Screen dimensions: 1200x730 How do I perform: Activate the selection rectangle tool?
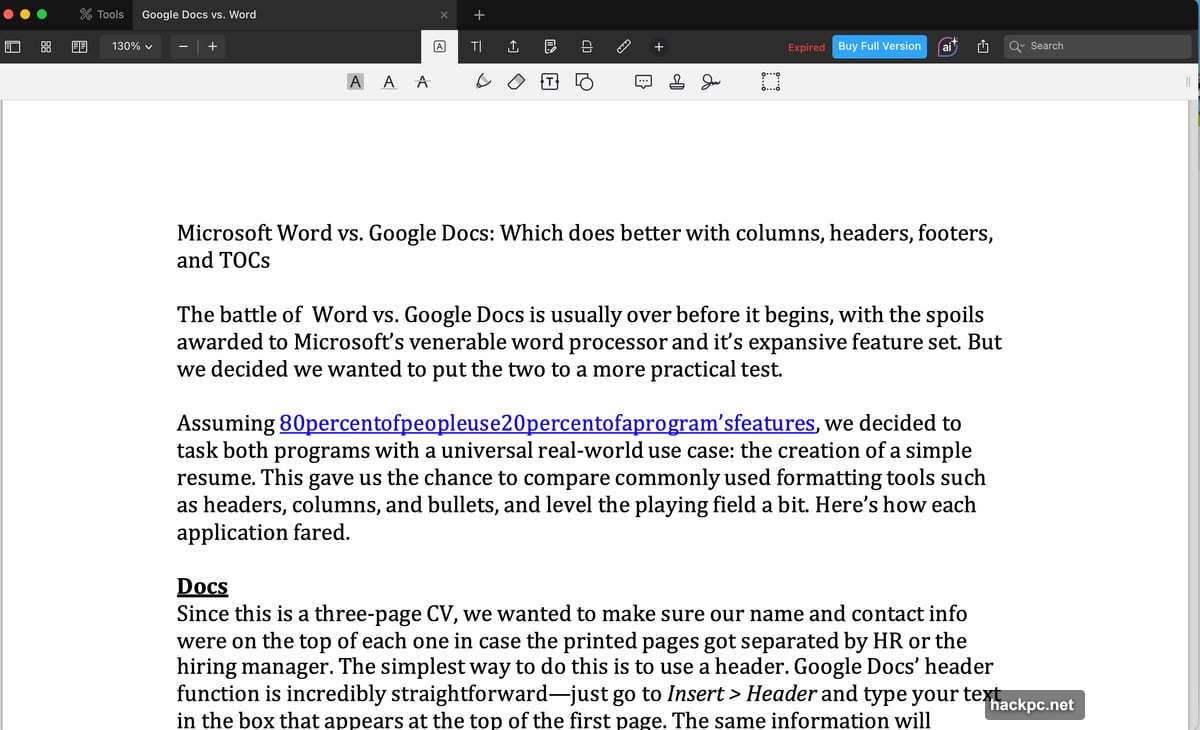tap(770, 81)
